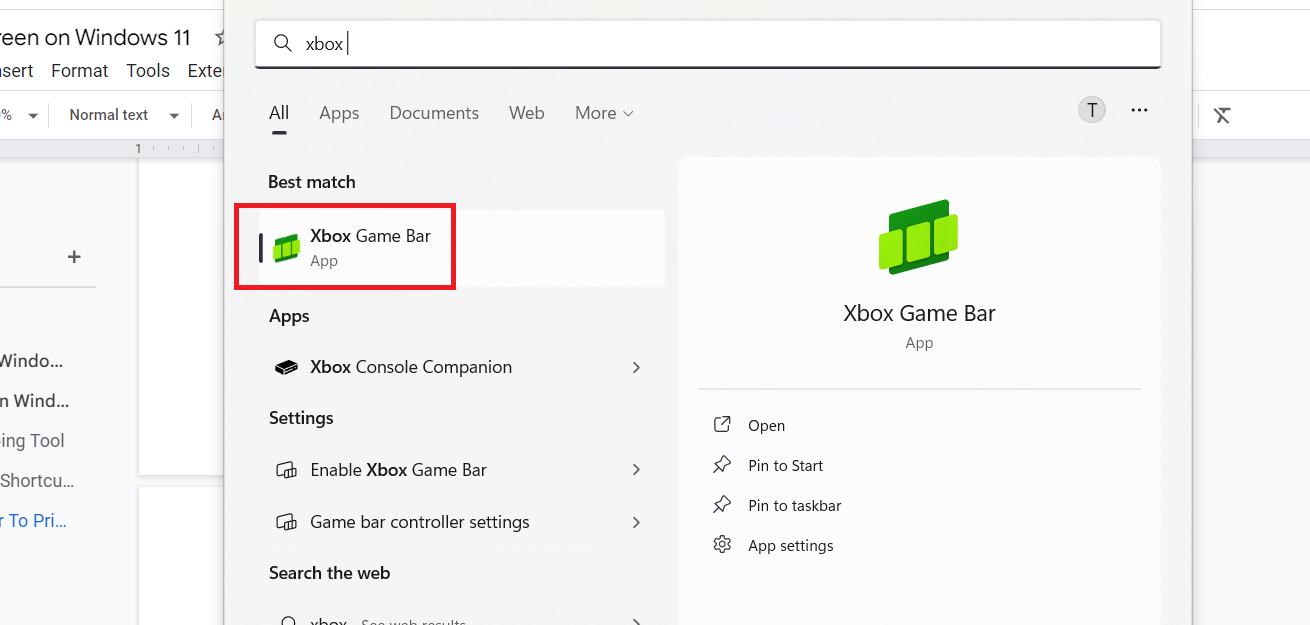1310x625 pixels.
Task: Open the Extensions menu in Google Docs
Action: coord(206,71)
